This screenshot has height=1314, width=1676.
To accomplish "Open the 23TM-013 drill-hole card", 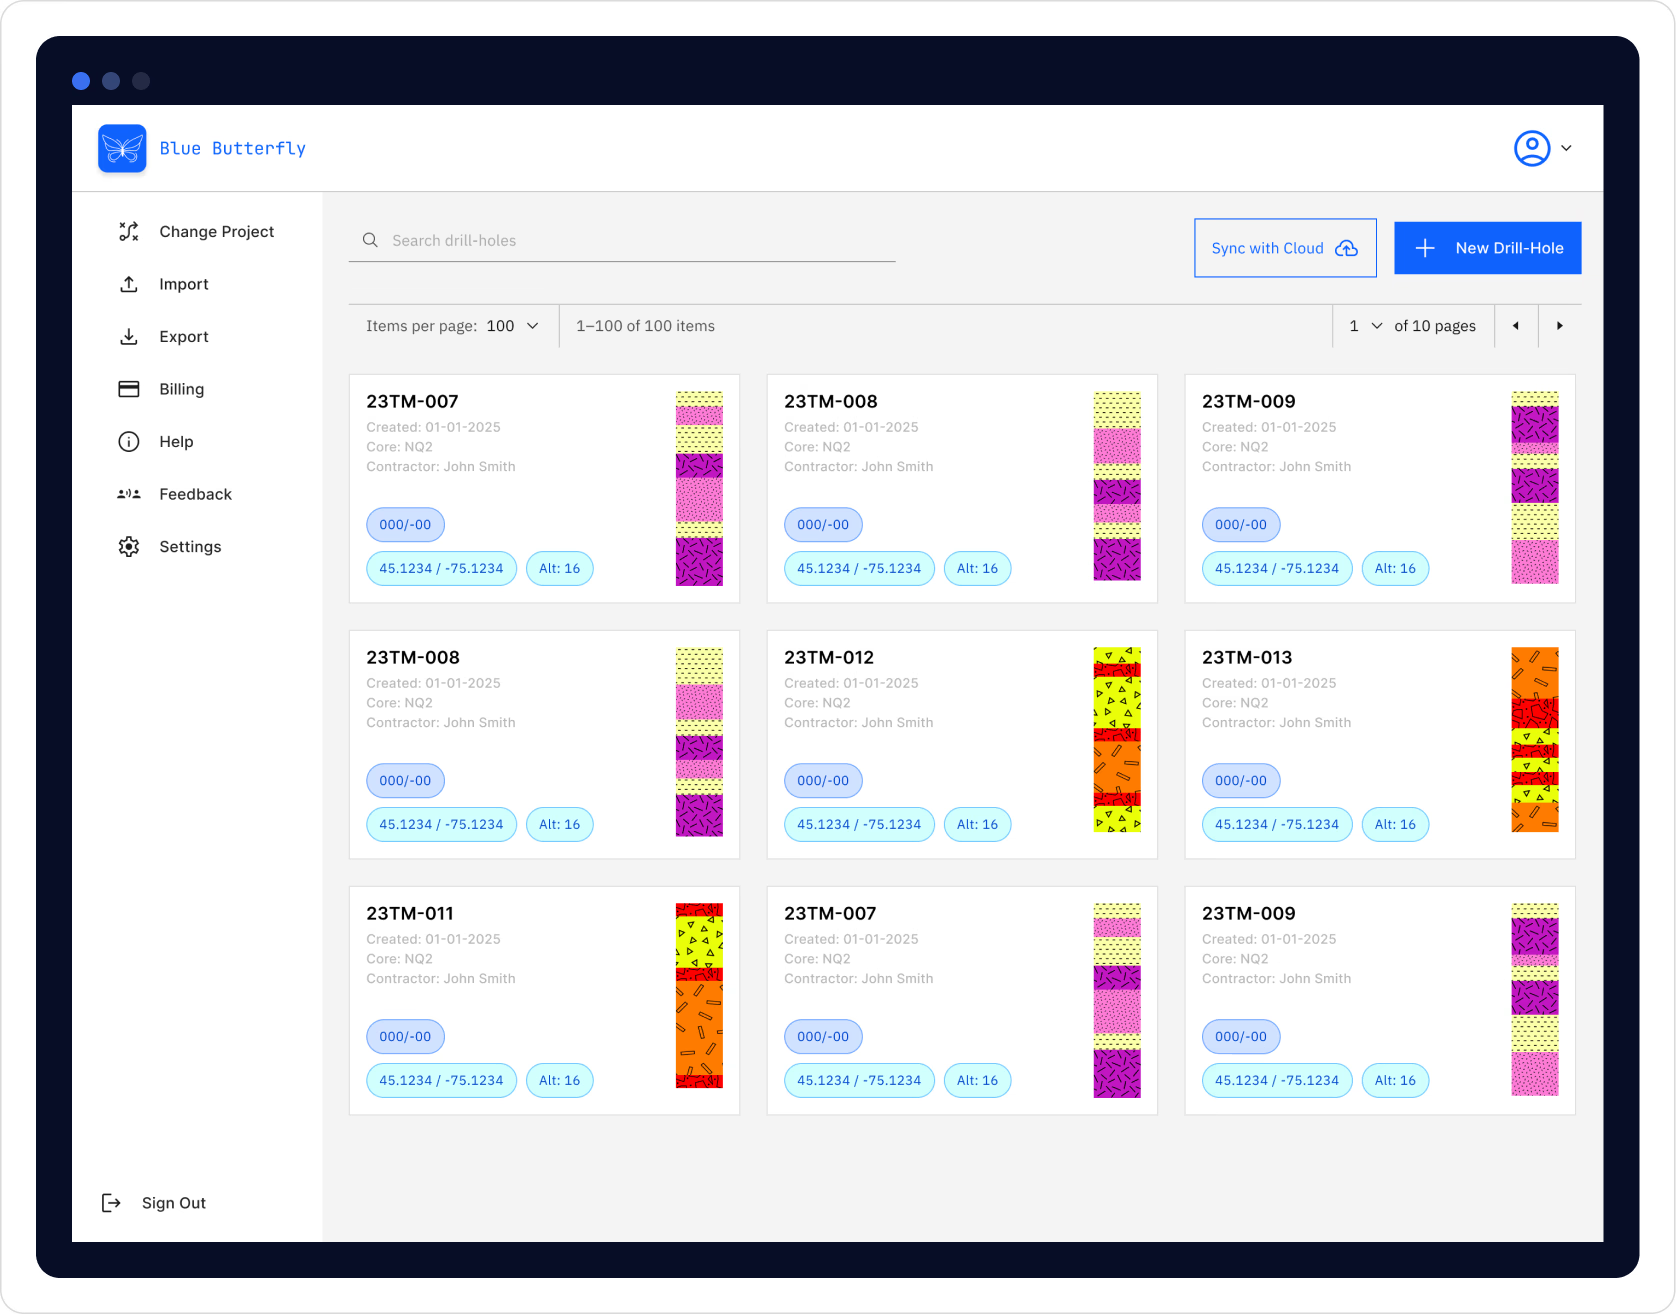I will click(x=1246, y=657).
